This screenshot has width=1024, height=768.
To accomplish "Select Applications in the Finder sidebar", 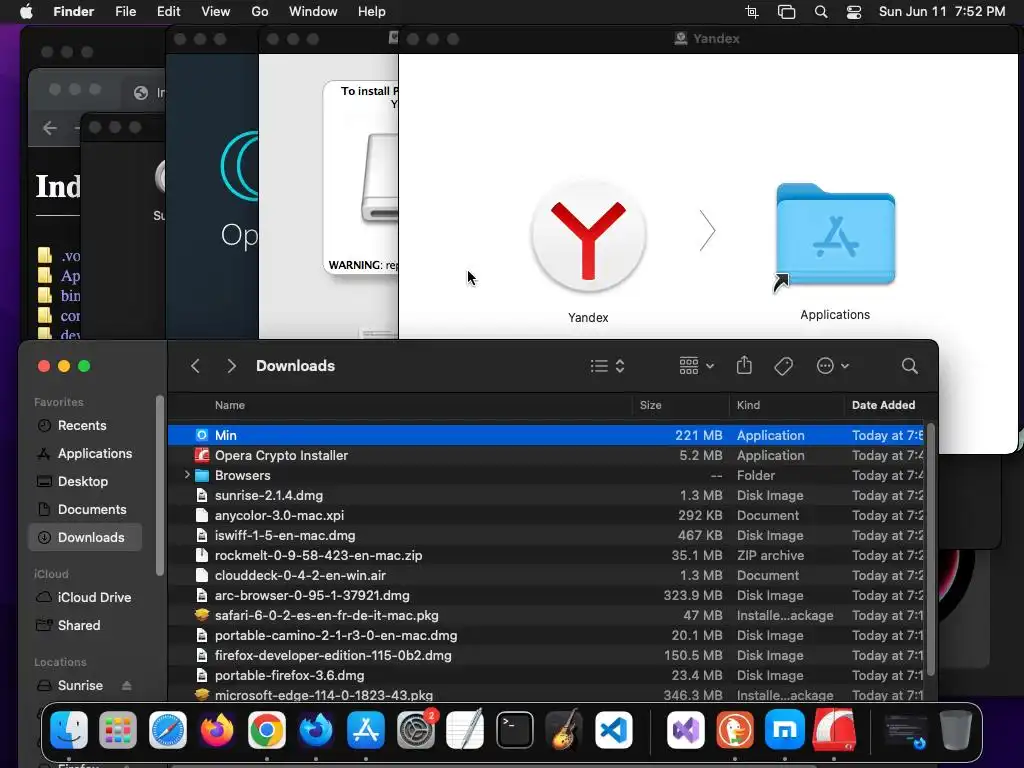I will pos(85,453).
